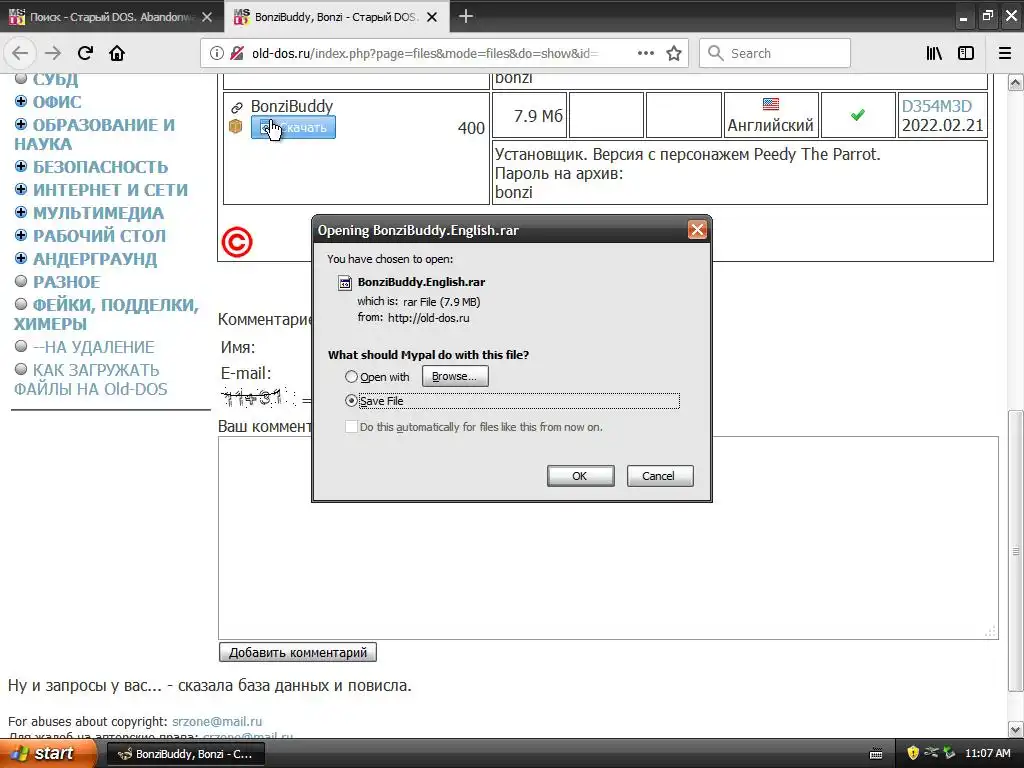Switch to the Поиск - Старый DOS tab

(x=111, y=17)
